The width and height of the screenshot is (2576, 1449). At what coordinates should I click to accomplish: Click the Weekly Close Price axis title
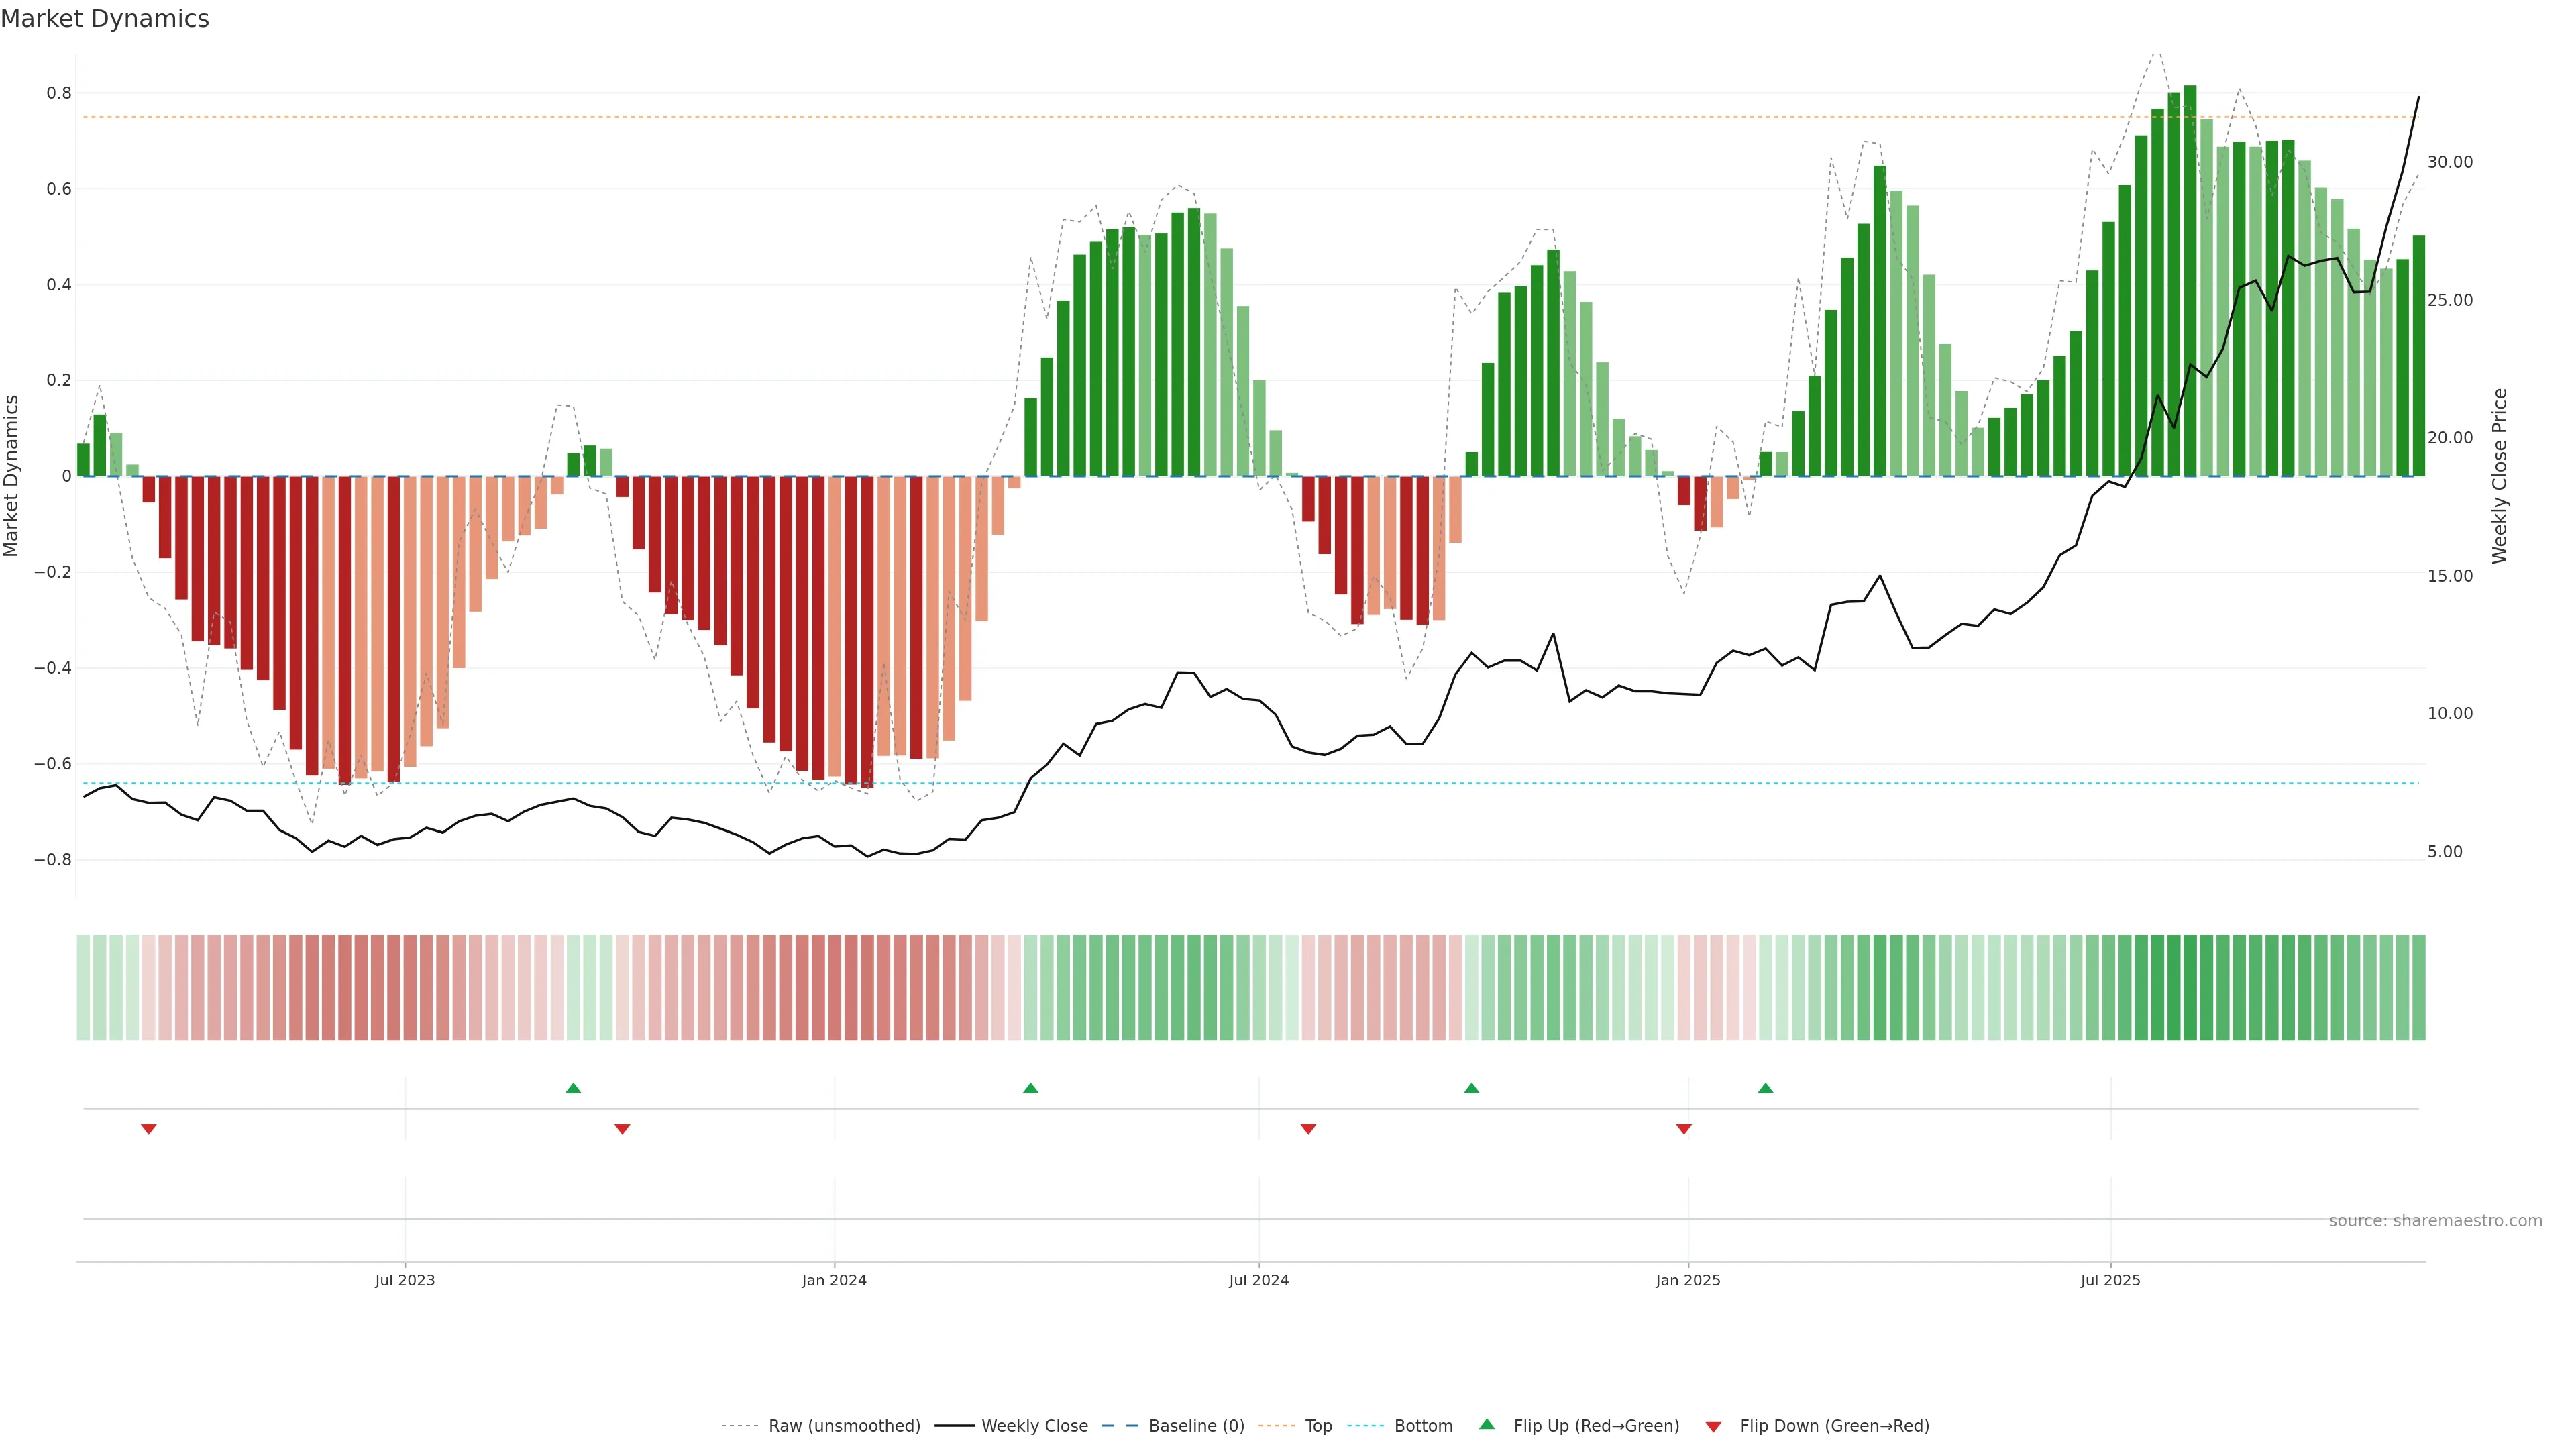tap(2500, 476)
